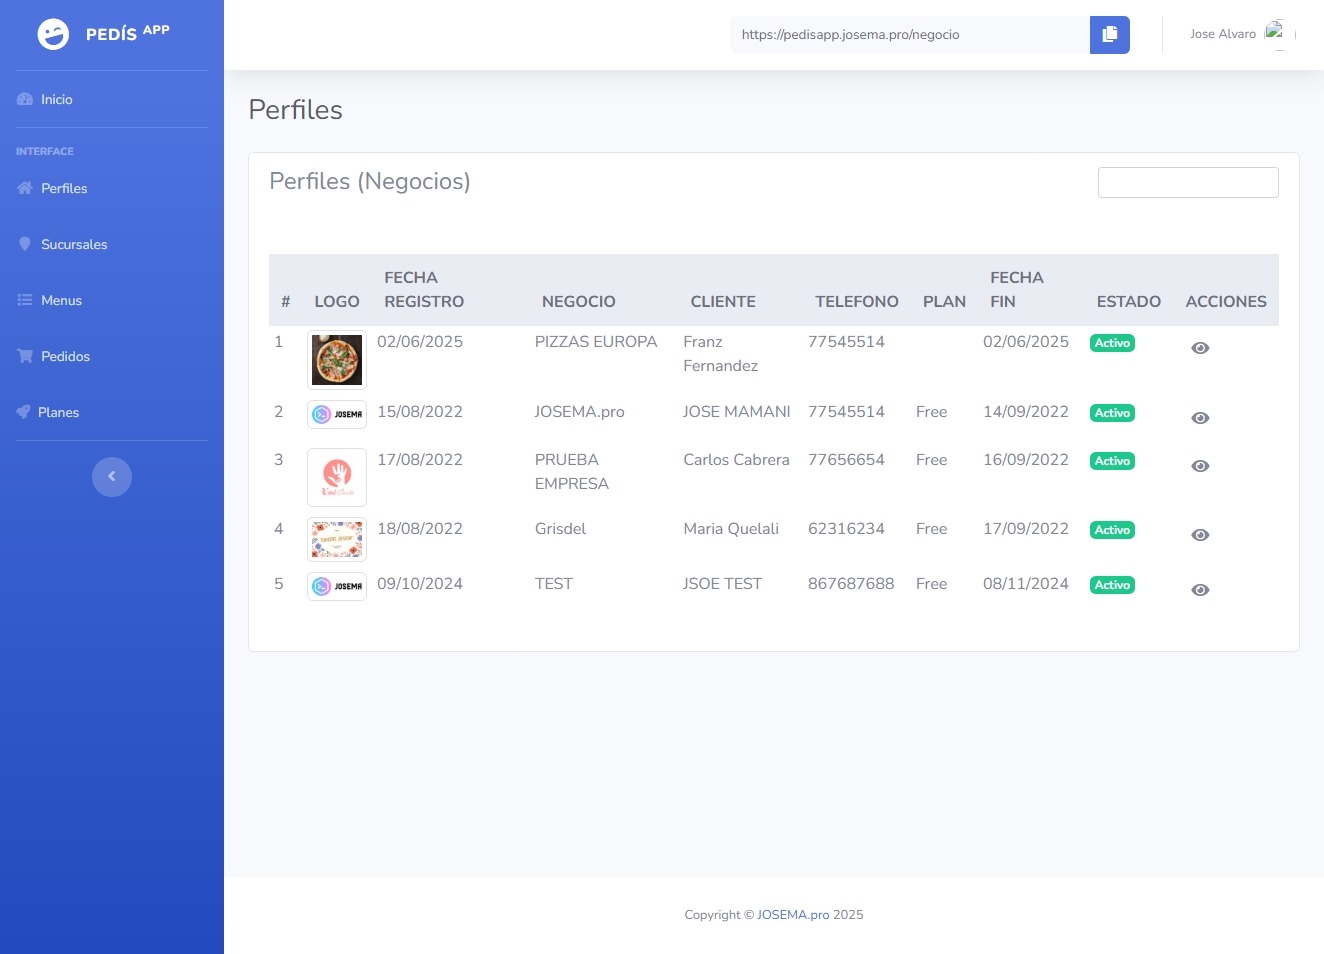Open the eye action for JOSEMA.pro
The width and height of the screenshot is (1324, 954).
click(1200, 418)
